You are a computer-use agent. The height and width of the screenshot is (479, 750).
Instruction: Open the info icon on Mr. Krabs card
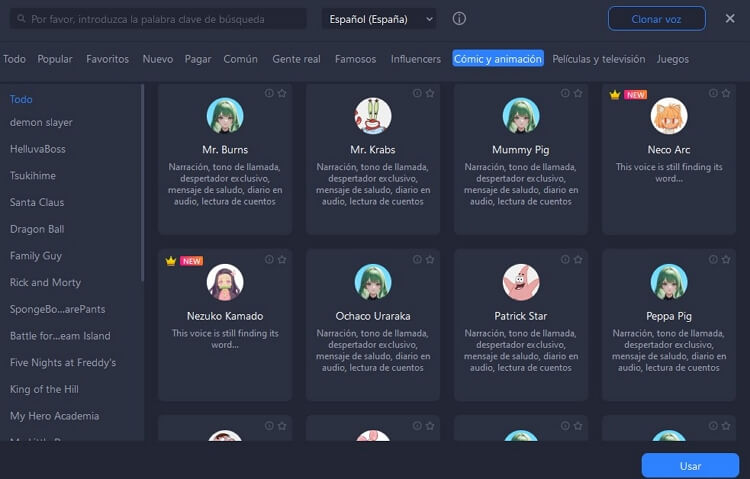[417, 93]
